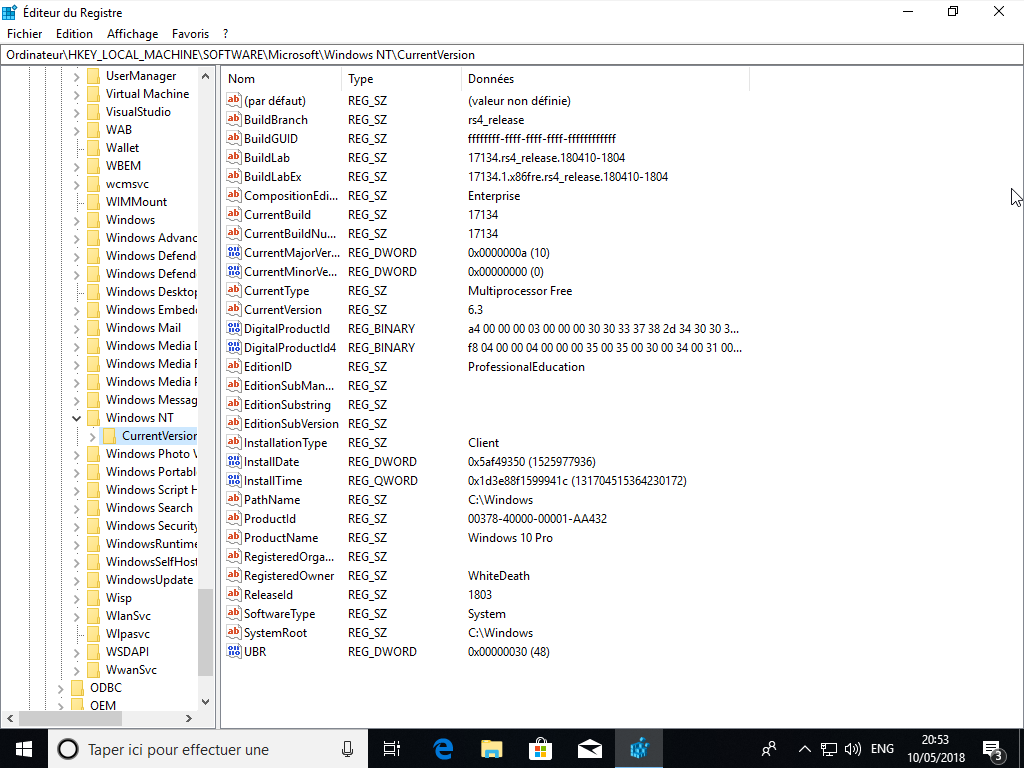Select the InstallationType value name
This screenshot has height=768, width=1024.
(x=285, y=442)
